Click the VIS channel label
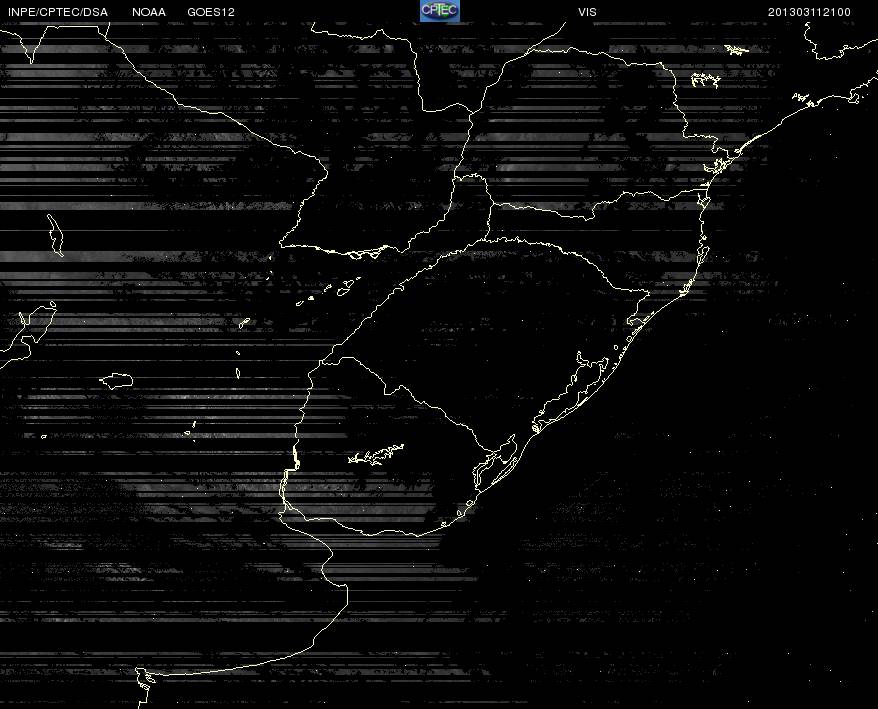 pyautogui.click(x=587, y=12)
